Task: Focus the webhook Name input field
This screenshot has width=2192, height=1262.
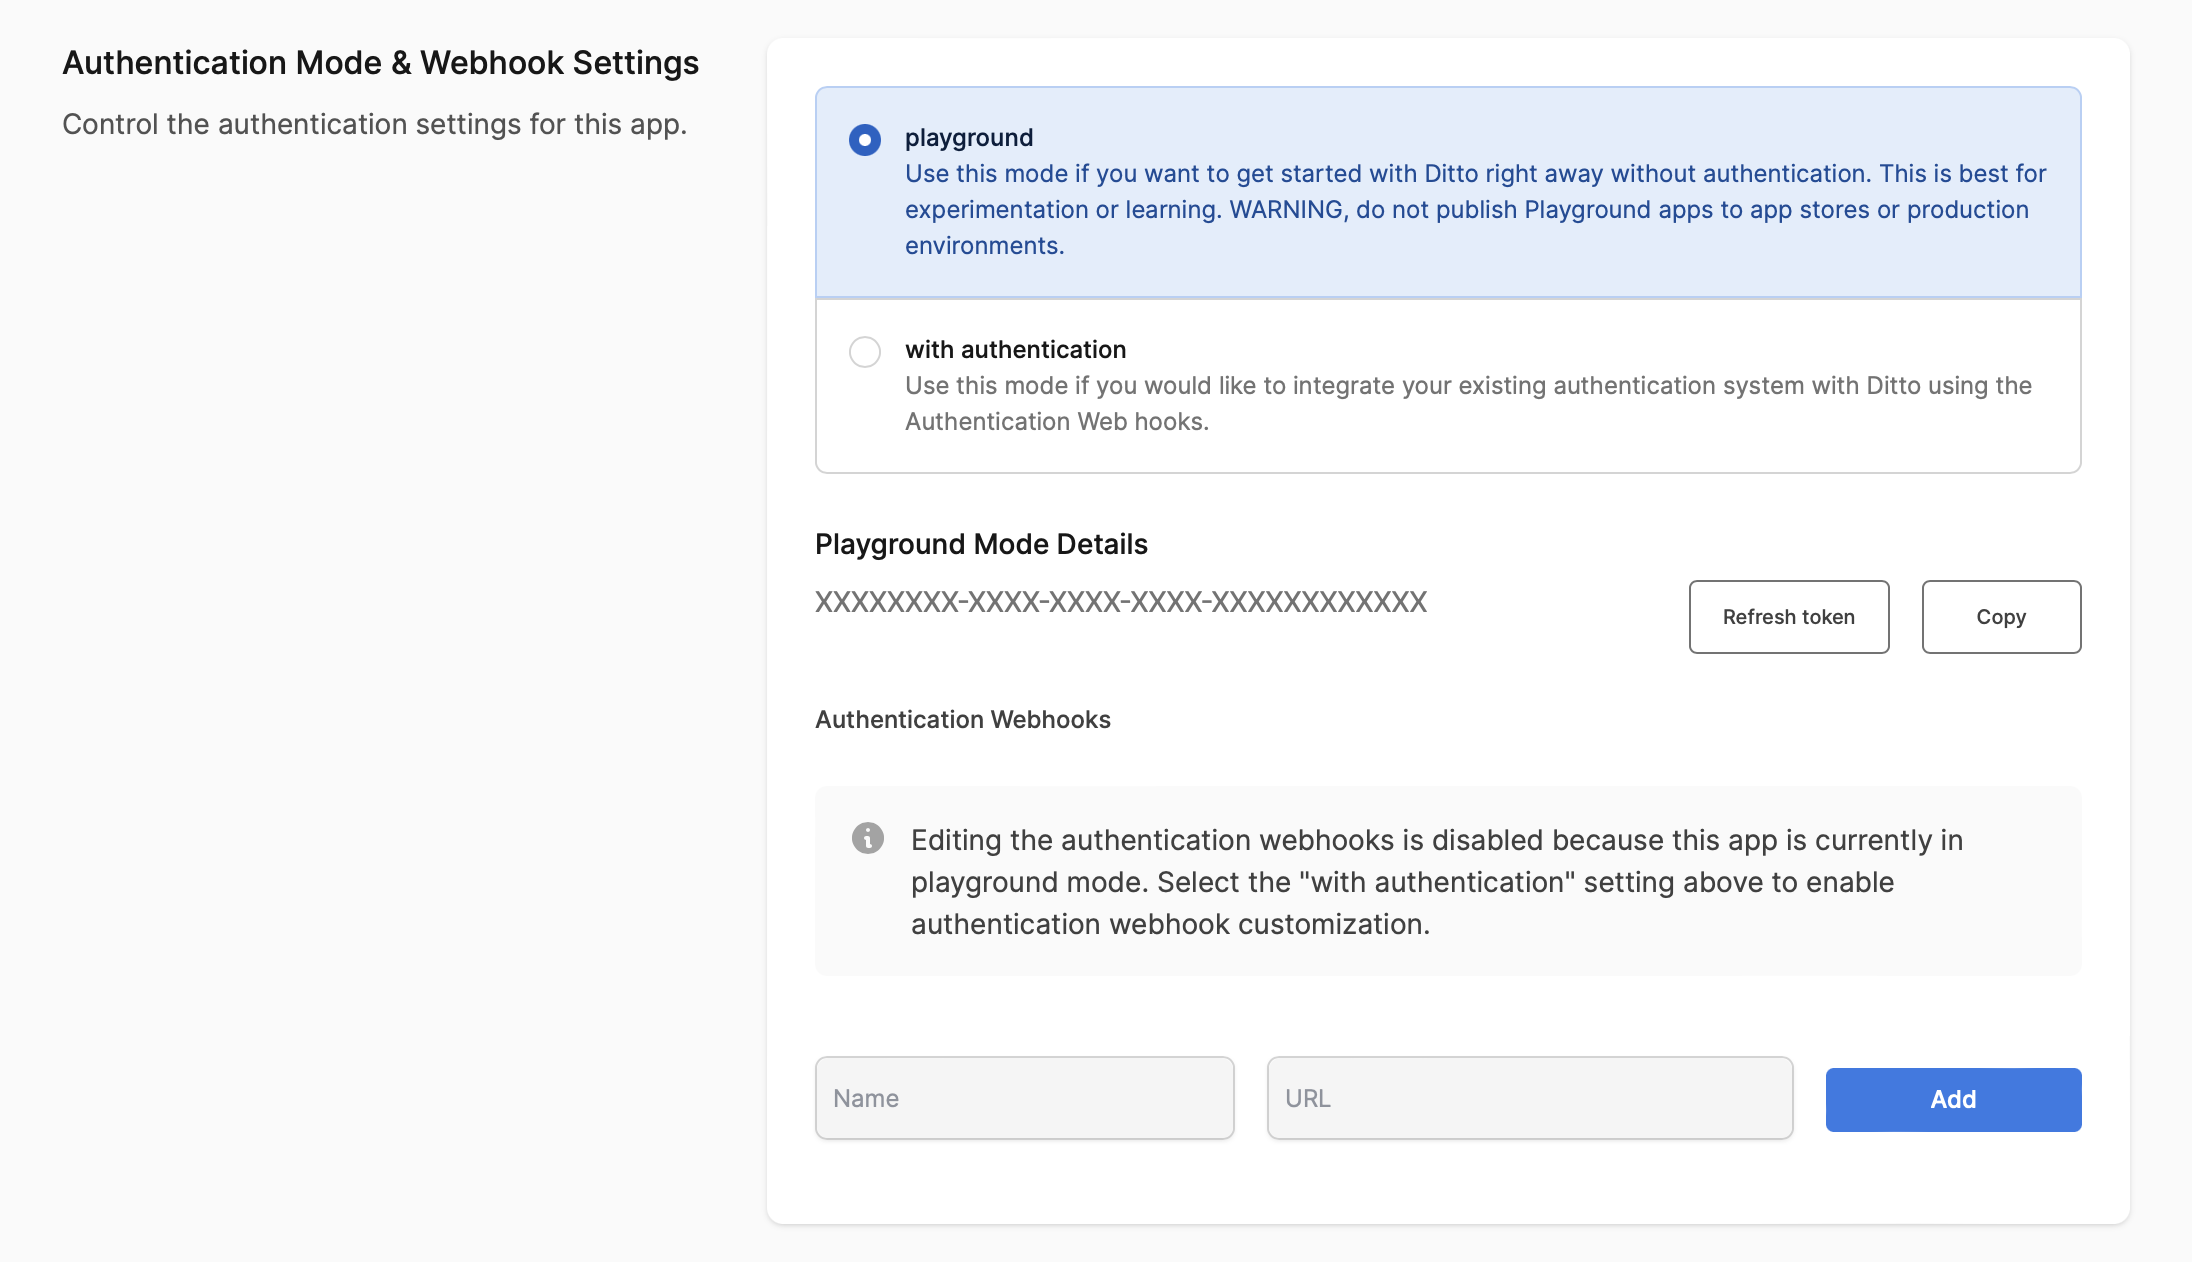Action: tap(1024, 1098)
